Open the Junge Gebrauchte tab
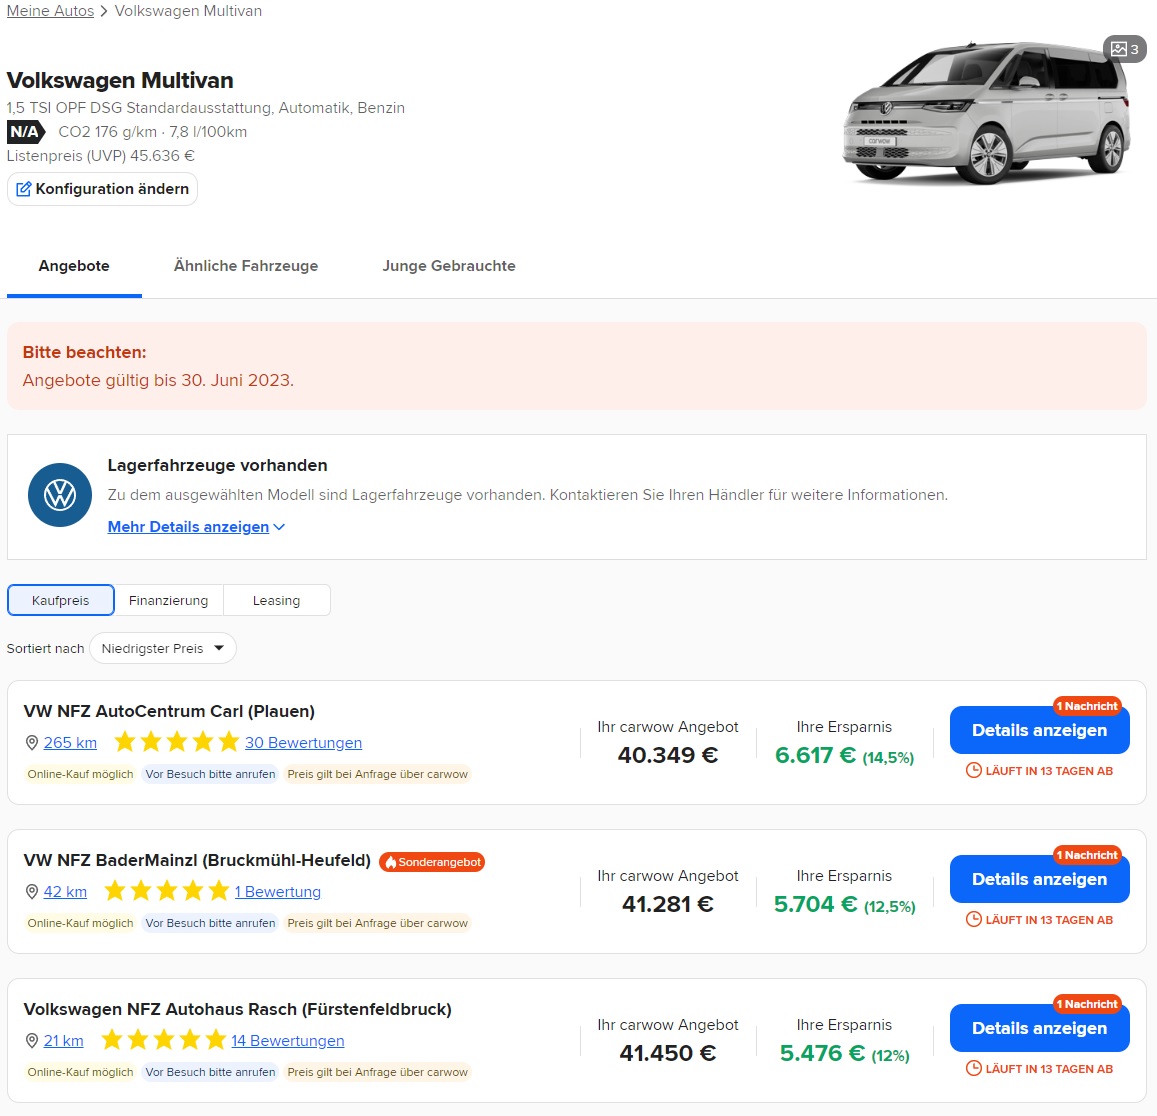 click(x=448, y=266)
